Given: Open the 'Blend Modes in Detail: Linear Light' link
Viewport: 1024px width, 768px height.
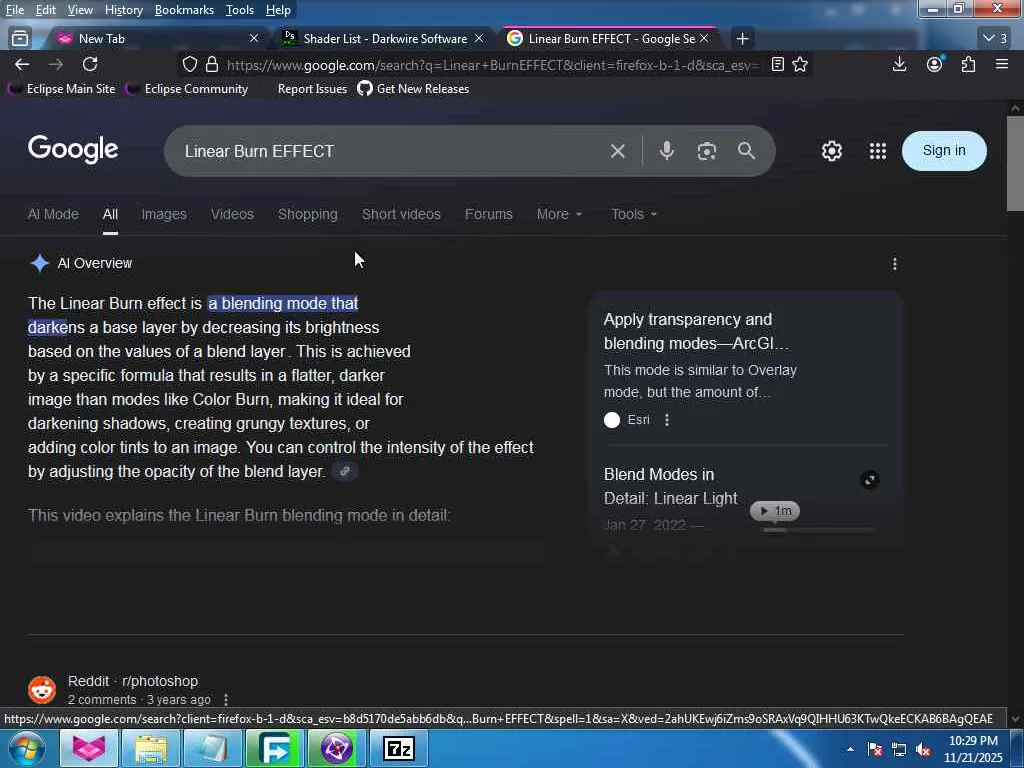Looking at the screenshot, I should [671, 487].
